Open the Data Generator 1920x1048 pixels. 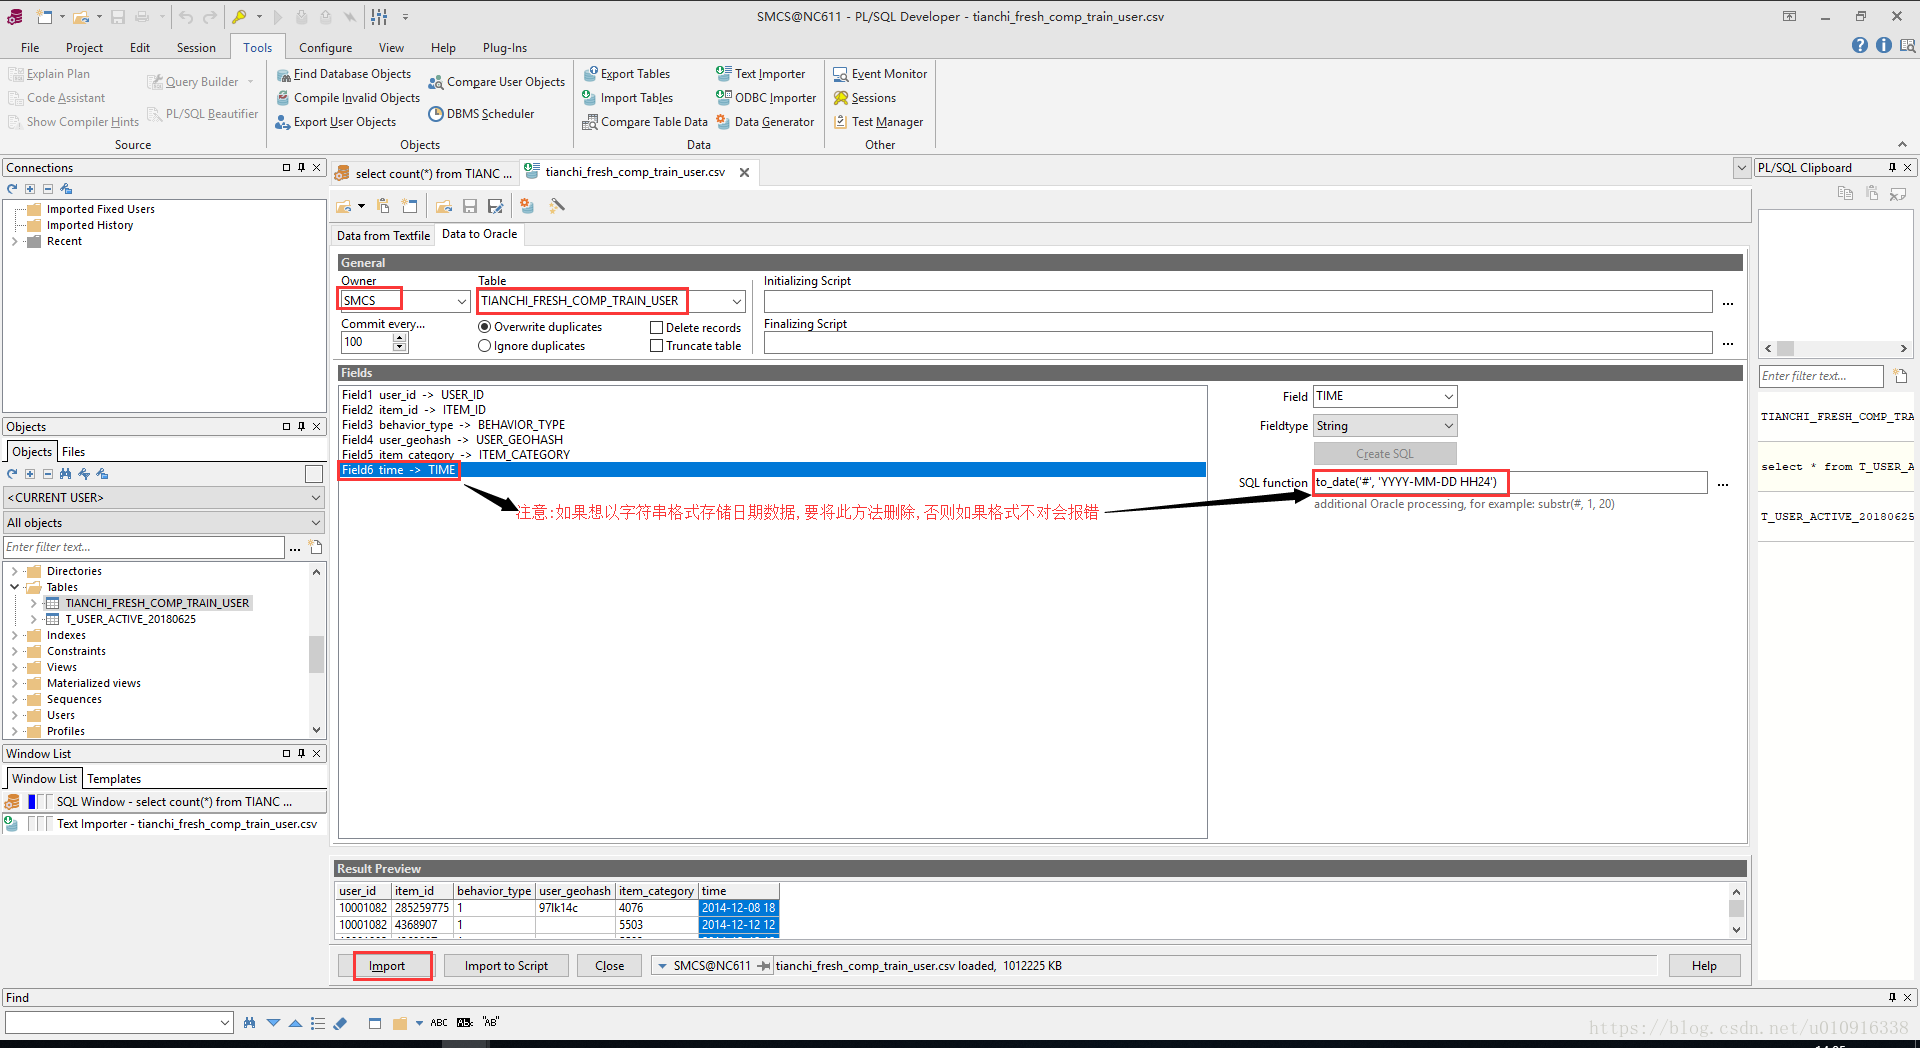[765, 122]
